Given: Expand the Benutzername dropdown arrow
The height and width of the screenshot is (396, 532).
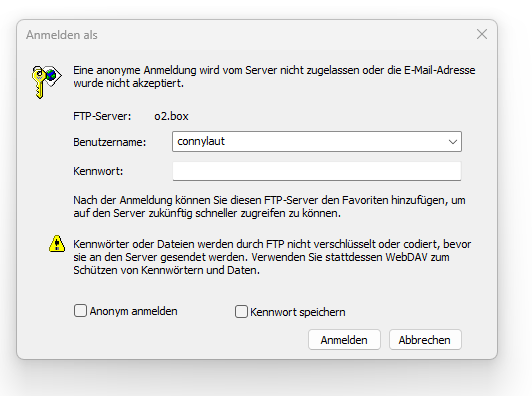Looking at the screenshot, I should pos(453,142).
